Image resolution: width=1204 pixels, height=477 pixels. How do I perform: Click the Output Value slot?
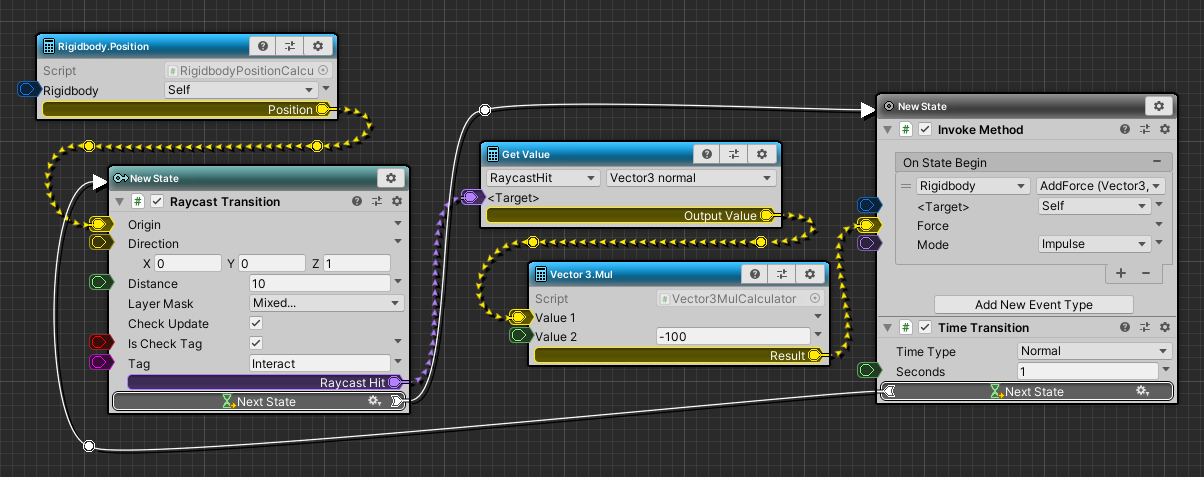[x=766, y=215]
